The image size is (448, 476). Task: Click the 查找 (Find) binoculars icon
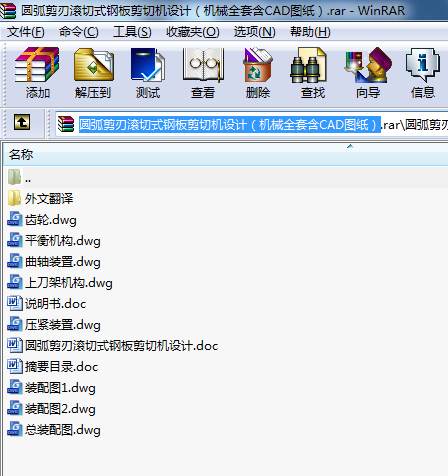coord(308,65)
